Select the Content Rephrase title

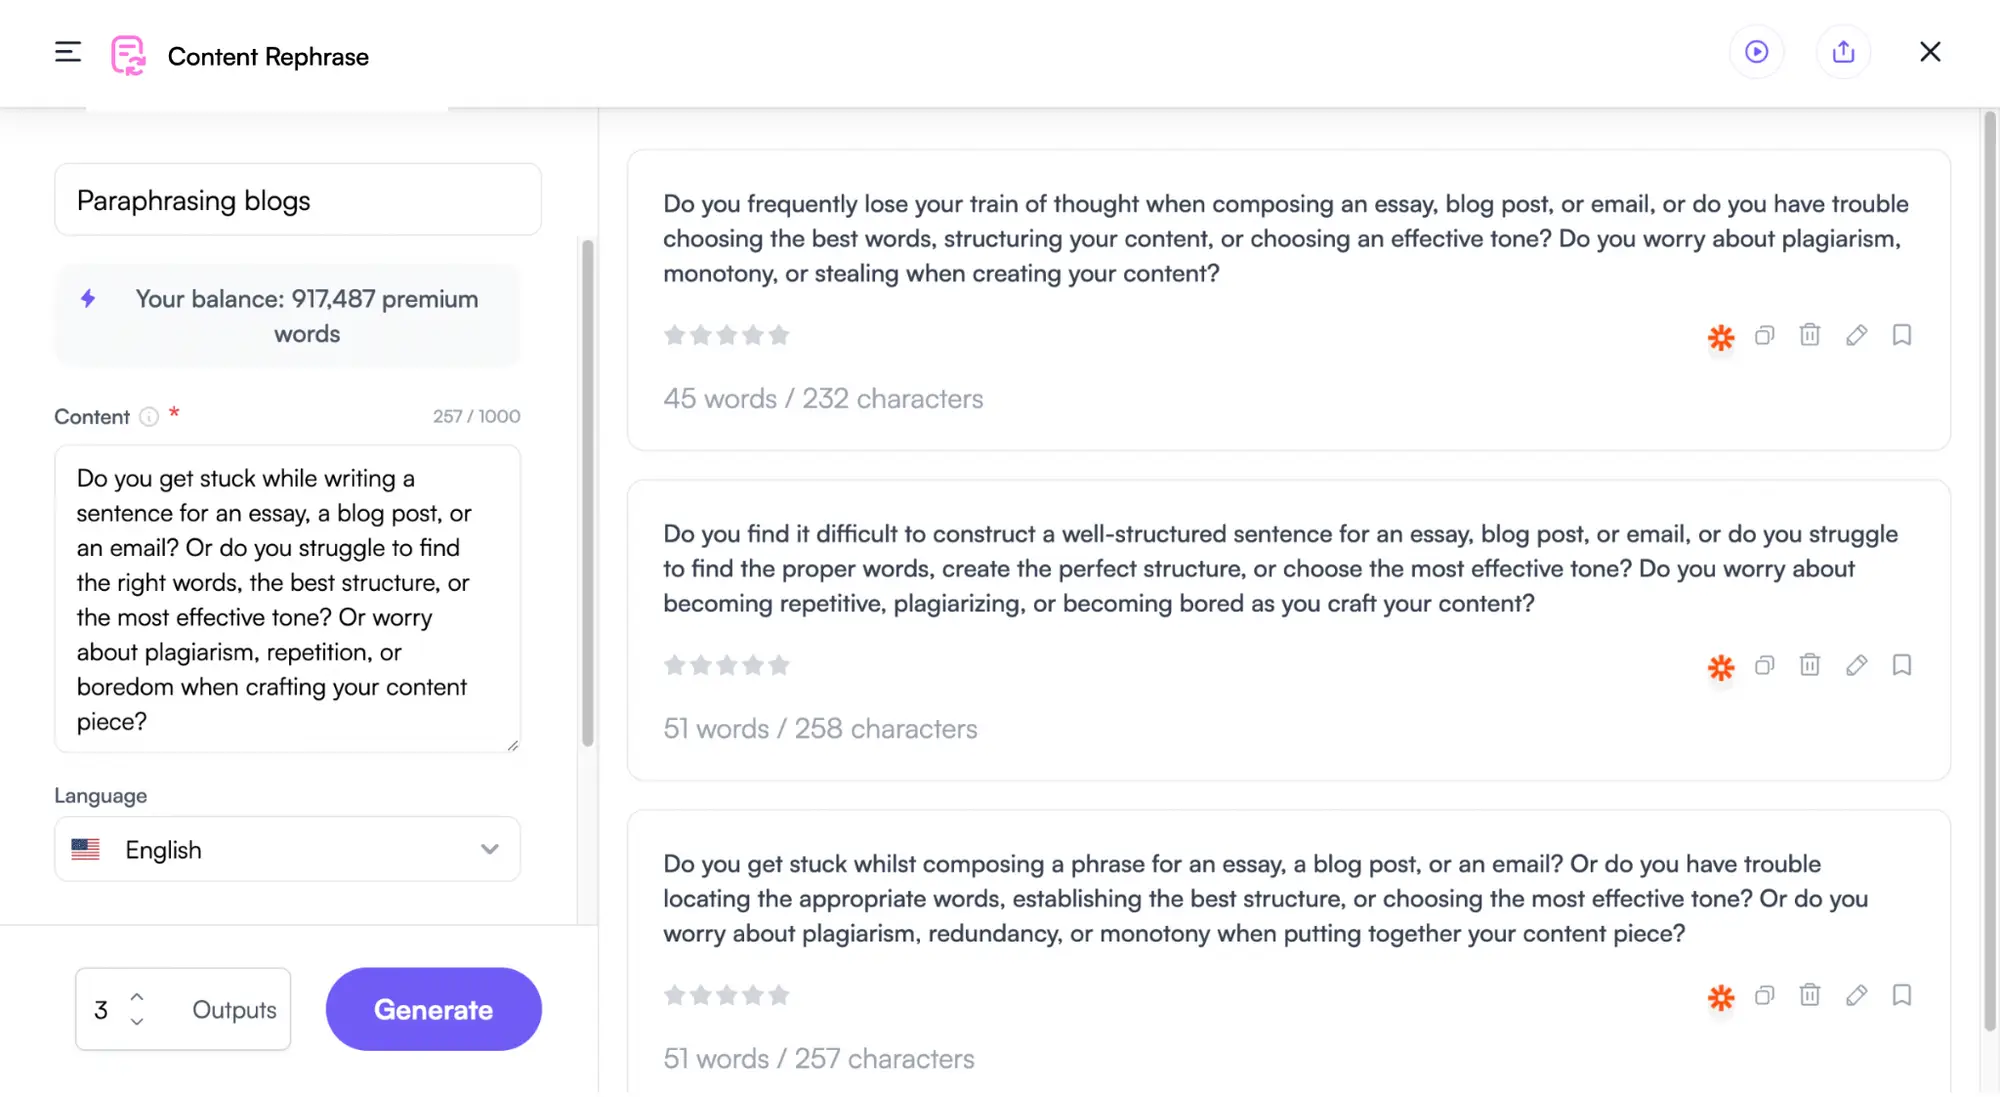(x=268, y=57)
